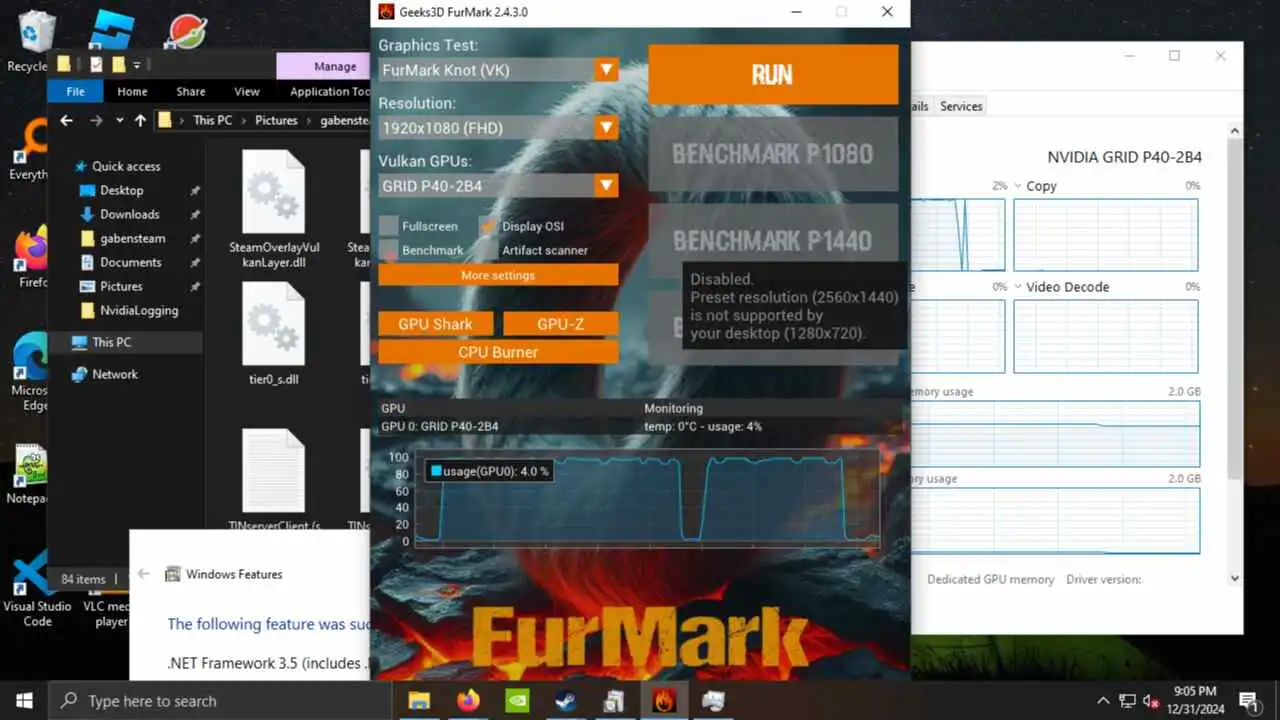This screenshot has width=1280, height=720.
Task: Launch GPU-Z from FurMark
Action: [x=560, y=324]
